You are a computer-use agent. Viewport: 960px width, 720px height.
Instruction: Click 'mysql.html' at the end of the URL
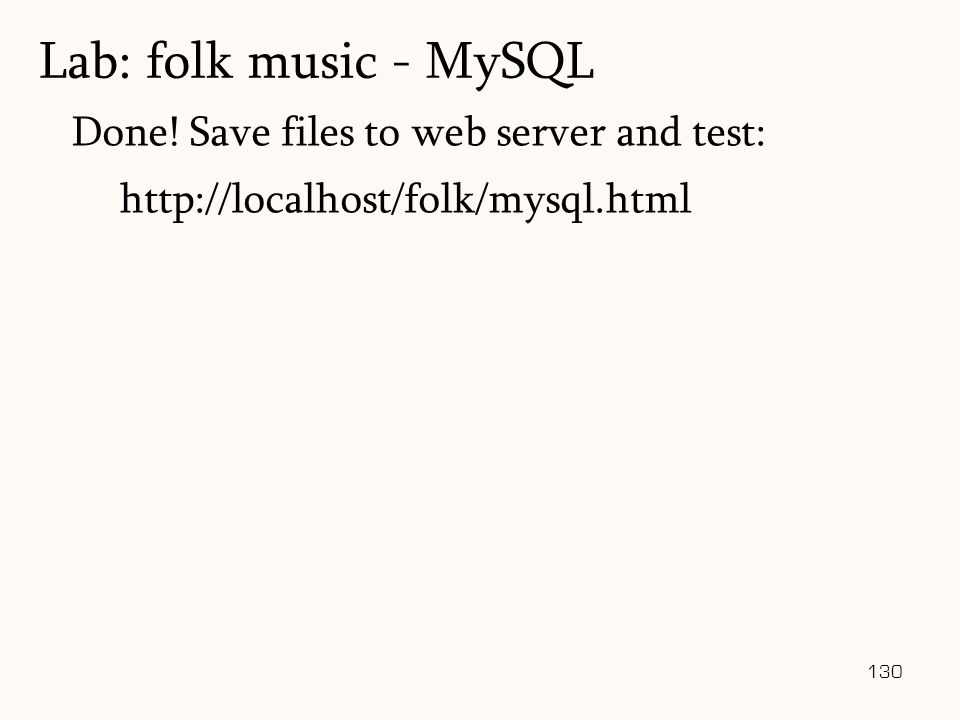(x=590, y=200)
